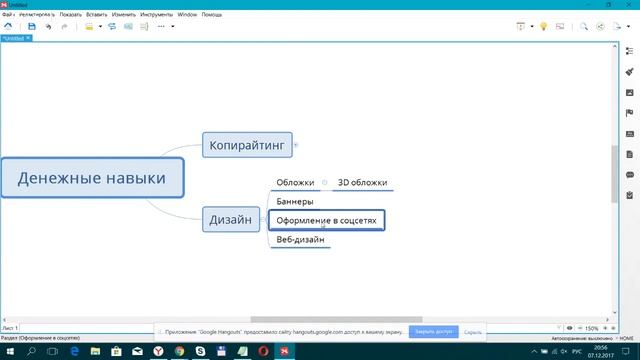Open the Image panel in the right sidebar
Image resolution: width=640 pixels, height=360 pixels.
point(630,93)
